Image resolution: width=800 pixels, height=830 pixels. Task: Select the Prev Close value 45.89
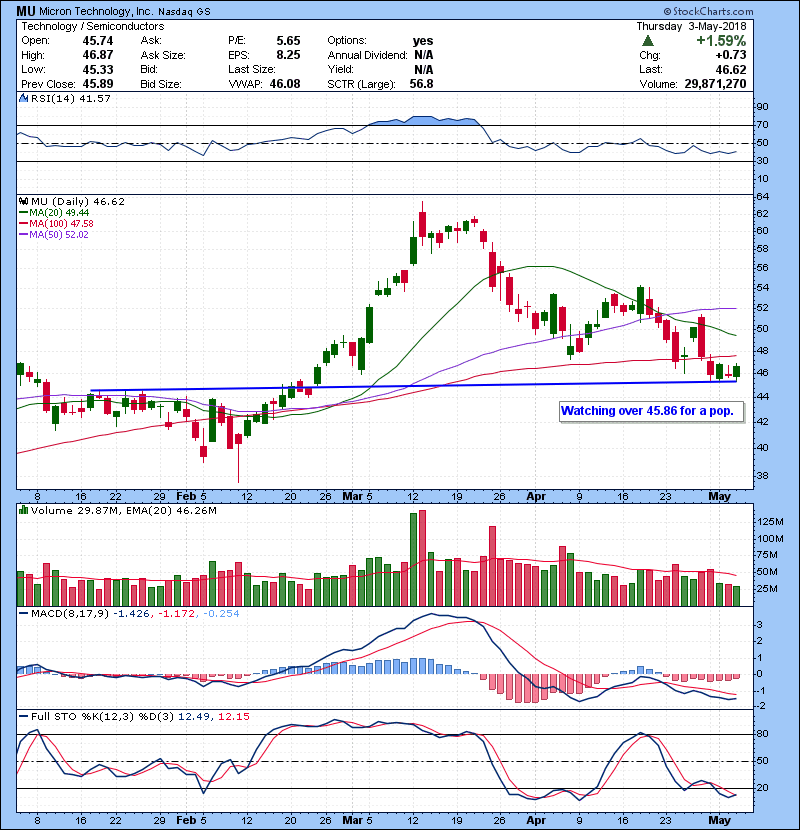(98, 84)
